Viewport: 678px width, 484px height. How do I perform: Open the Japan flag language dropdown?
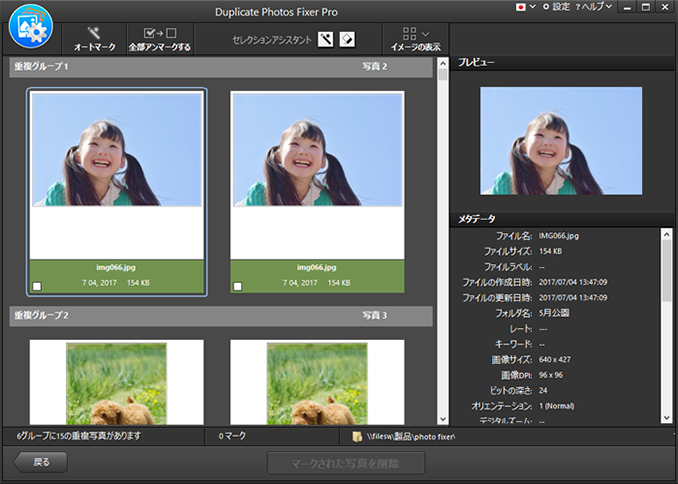(x=525, y=7)
